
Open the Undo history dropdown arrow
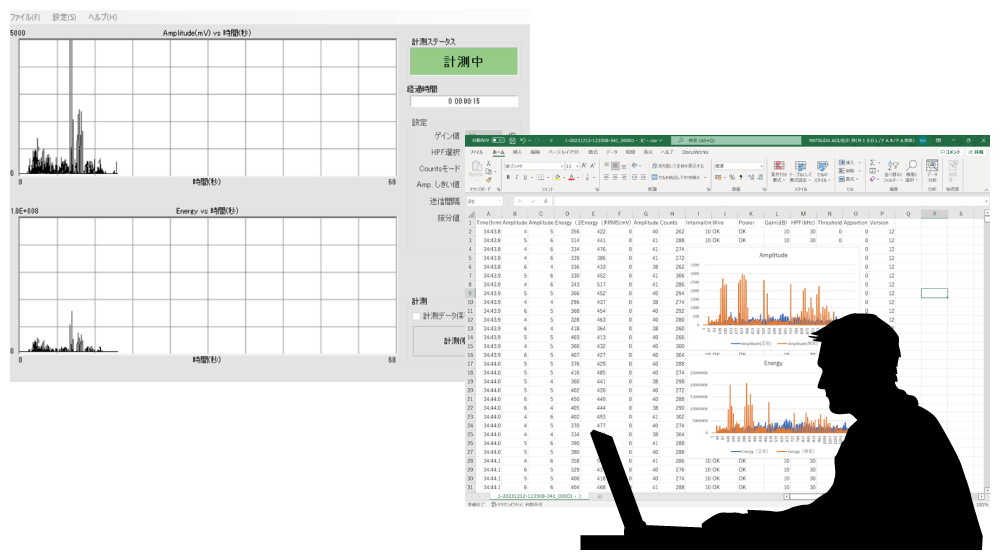pos(530,141)
